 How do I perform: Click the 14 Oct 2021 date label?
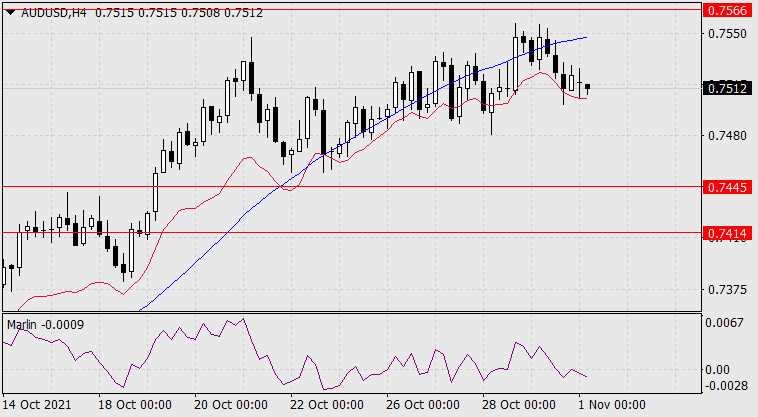pos(37,404)
